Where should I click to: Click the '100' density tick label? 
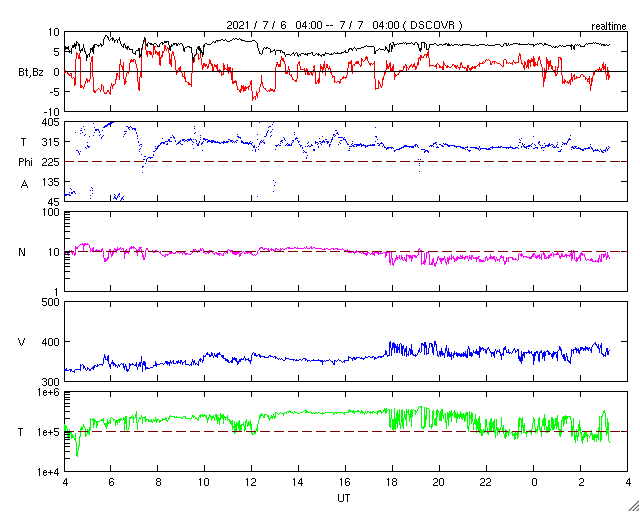point(51,212)
